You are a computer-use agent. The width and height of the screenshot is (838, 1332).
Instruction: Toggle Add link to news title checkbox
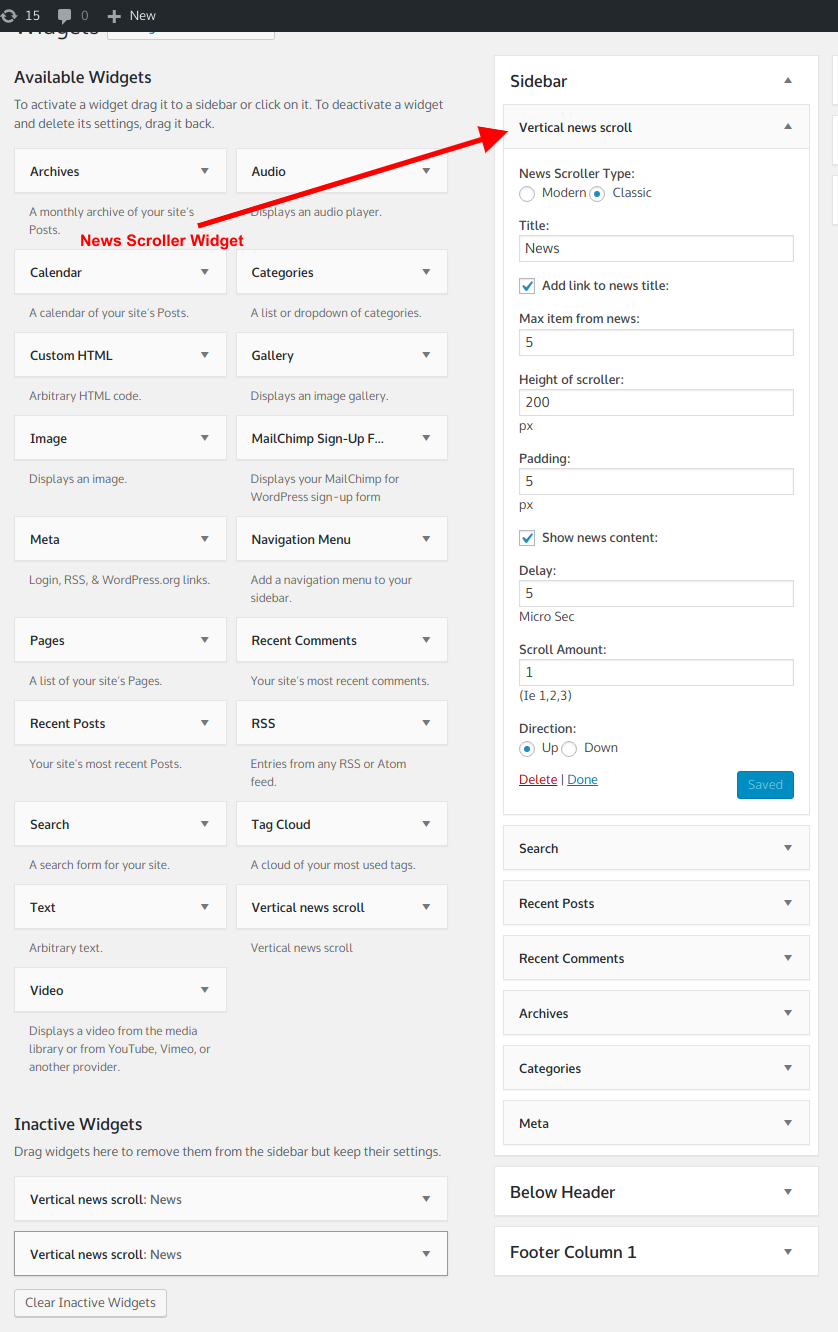coord(527,286)
